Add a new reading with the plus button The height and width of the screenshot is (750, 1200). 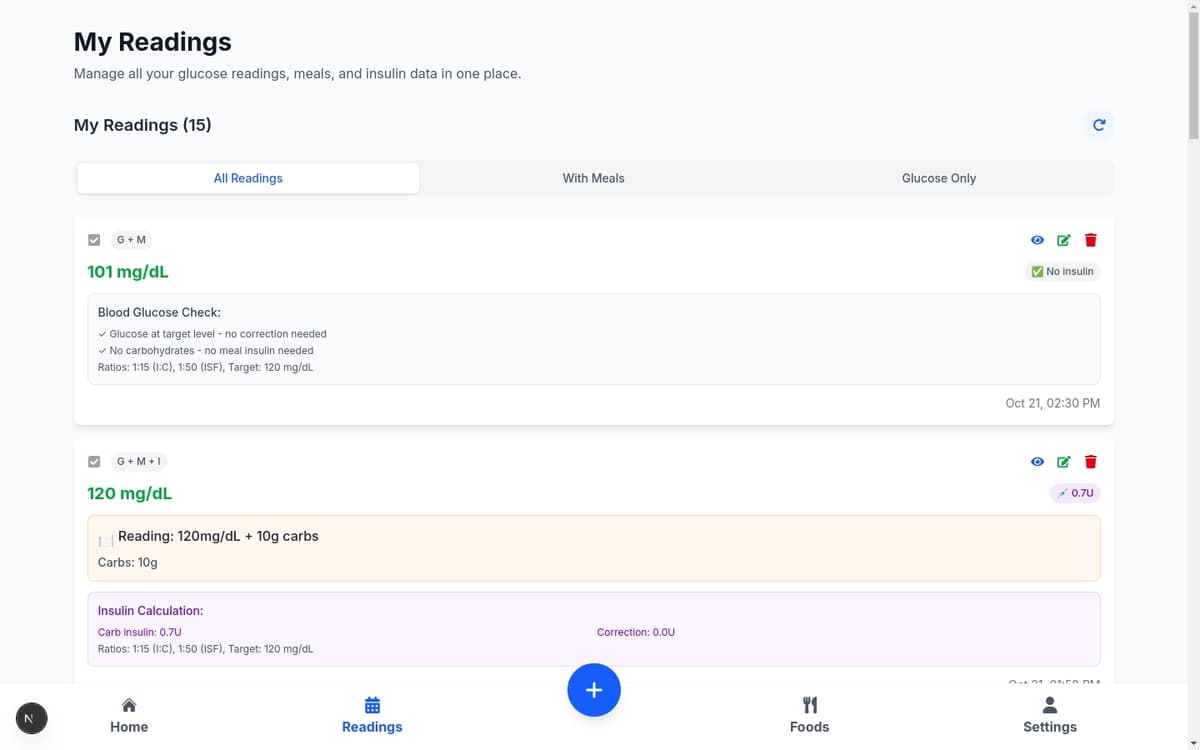pos(594,690)
